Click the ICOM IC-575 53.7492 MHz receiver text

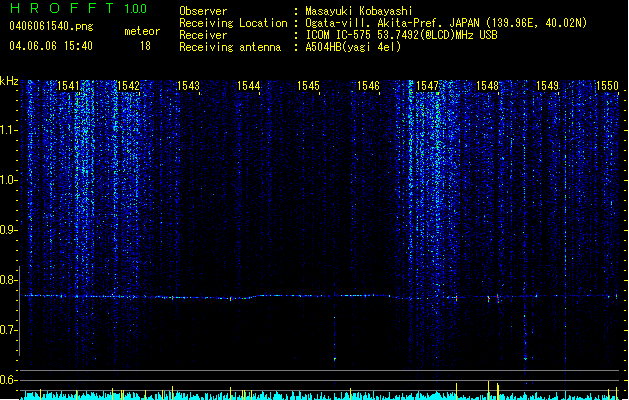click(x=402, y=35)
